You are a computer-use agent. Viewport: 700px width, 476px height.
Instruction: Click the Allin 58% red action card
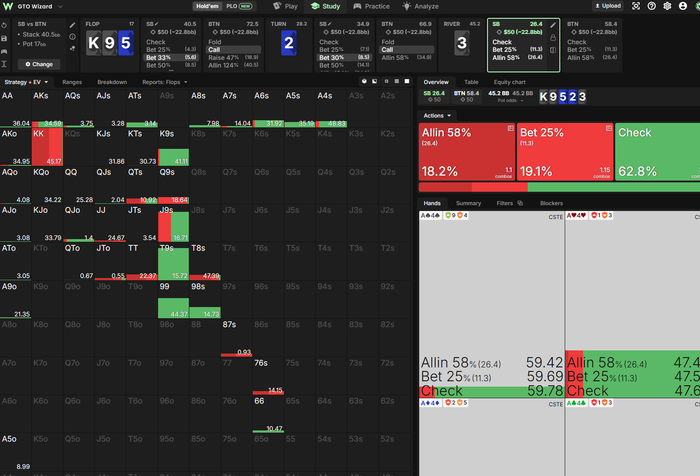467,152
